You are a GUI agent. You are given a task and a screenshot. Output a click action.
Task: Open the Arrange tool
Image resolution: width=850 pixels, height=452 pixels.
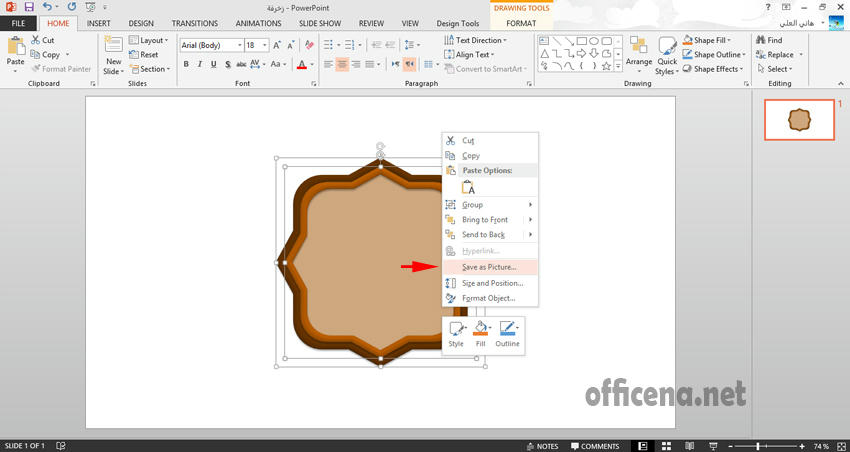pyautogui.click(x=639, y=52)
